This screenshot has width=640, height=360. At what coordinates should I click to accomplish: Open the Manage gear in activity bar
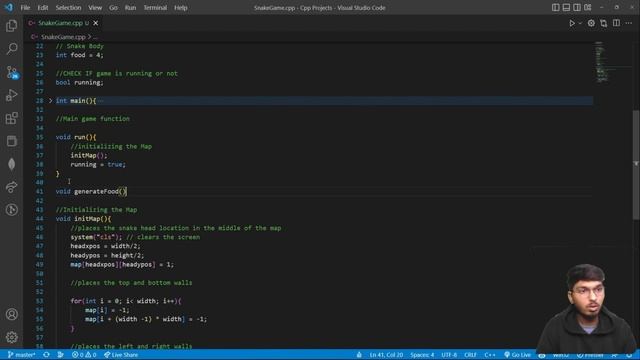(x=11, y=337)
